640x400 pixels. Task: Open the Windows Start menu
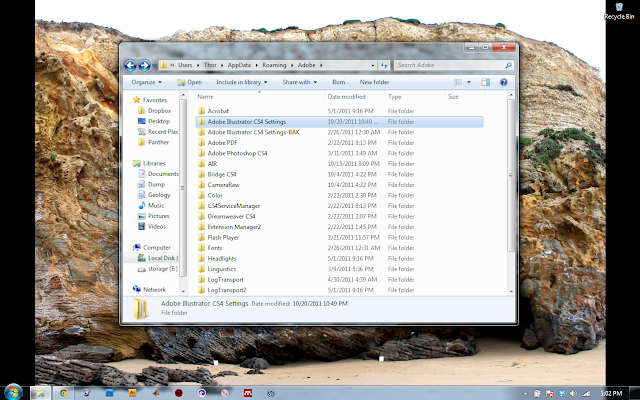13,393
